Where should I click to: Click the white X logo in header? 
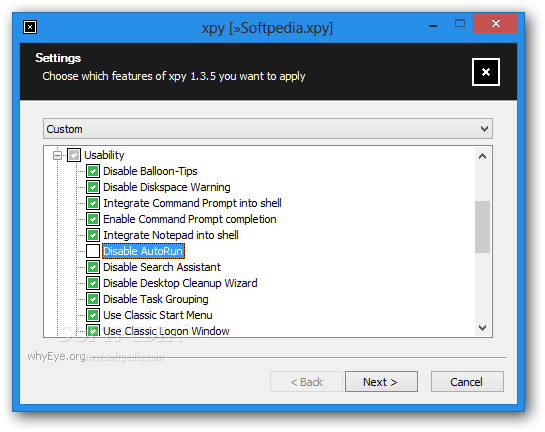pyautogui.click(x=486, y=72)
